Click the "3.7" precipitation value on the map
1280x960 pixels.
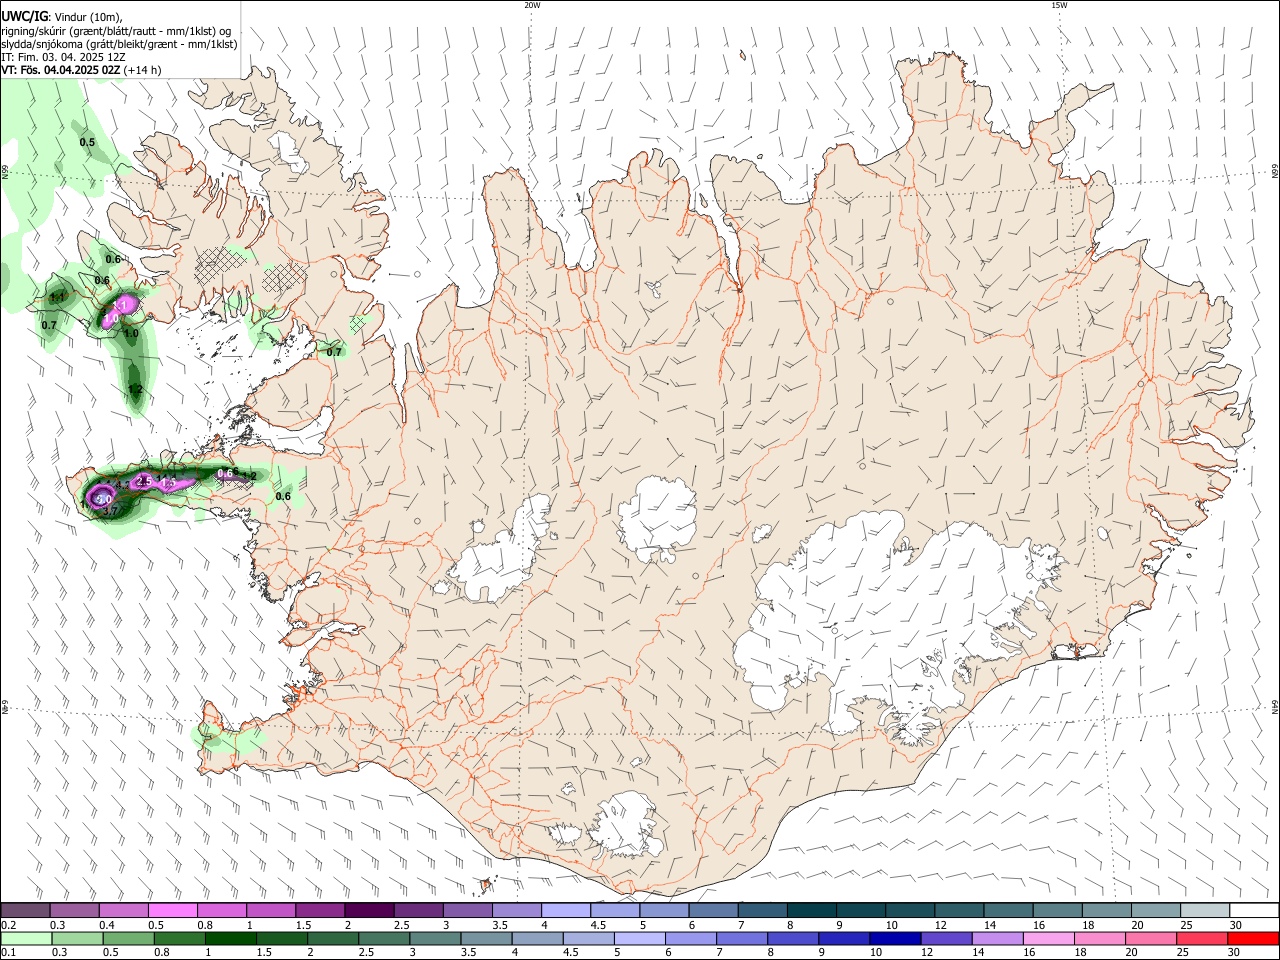coord(110,510)
